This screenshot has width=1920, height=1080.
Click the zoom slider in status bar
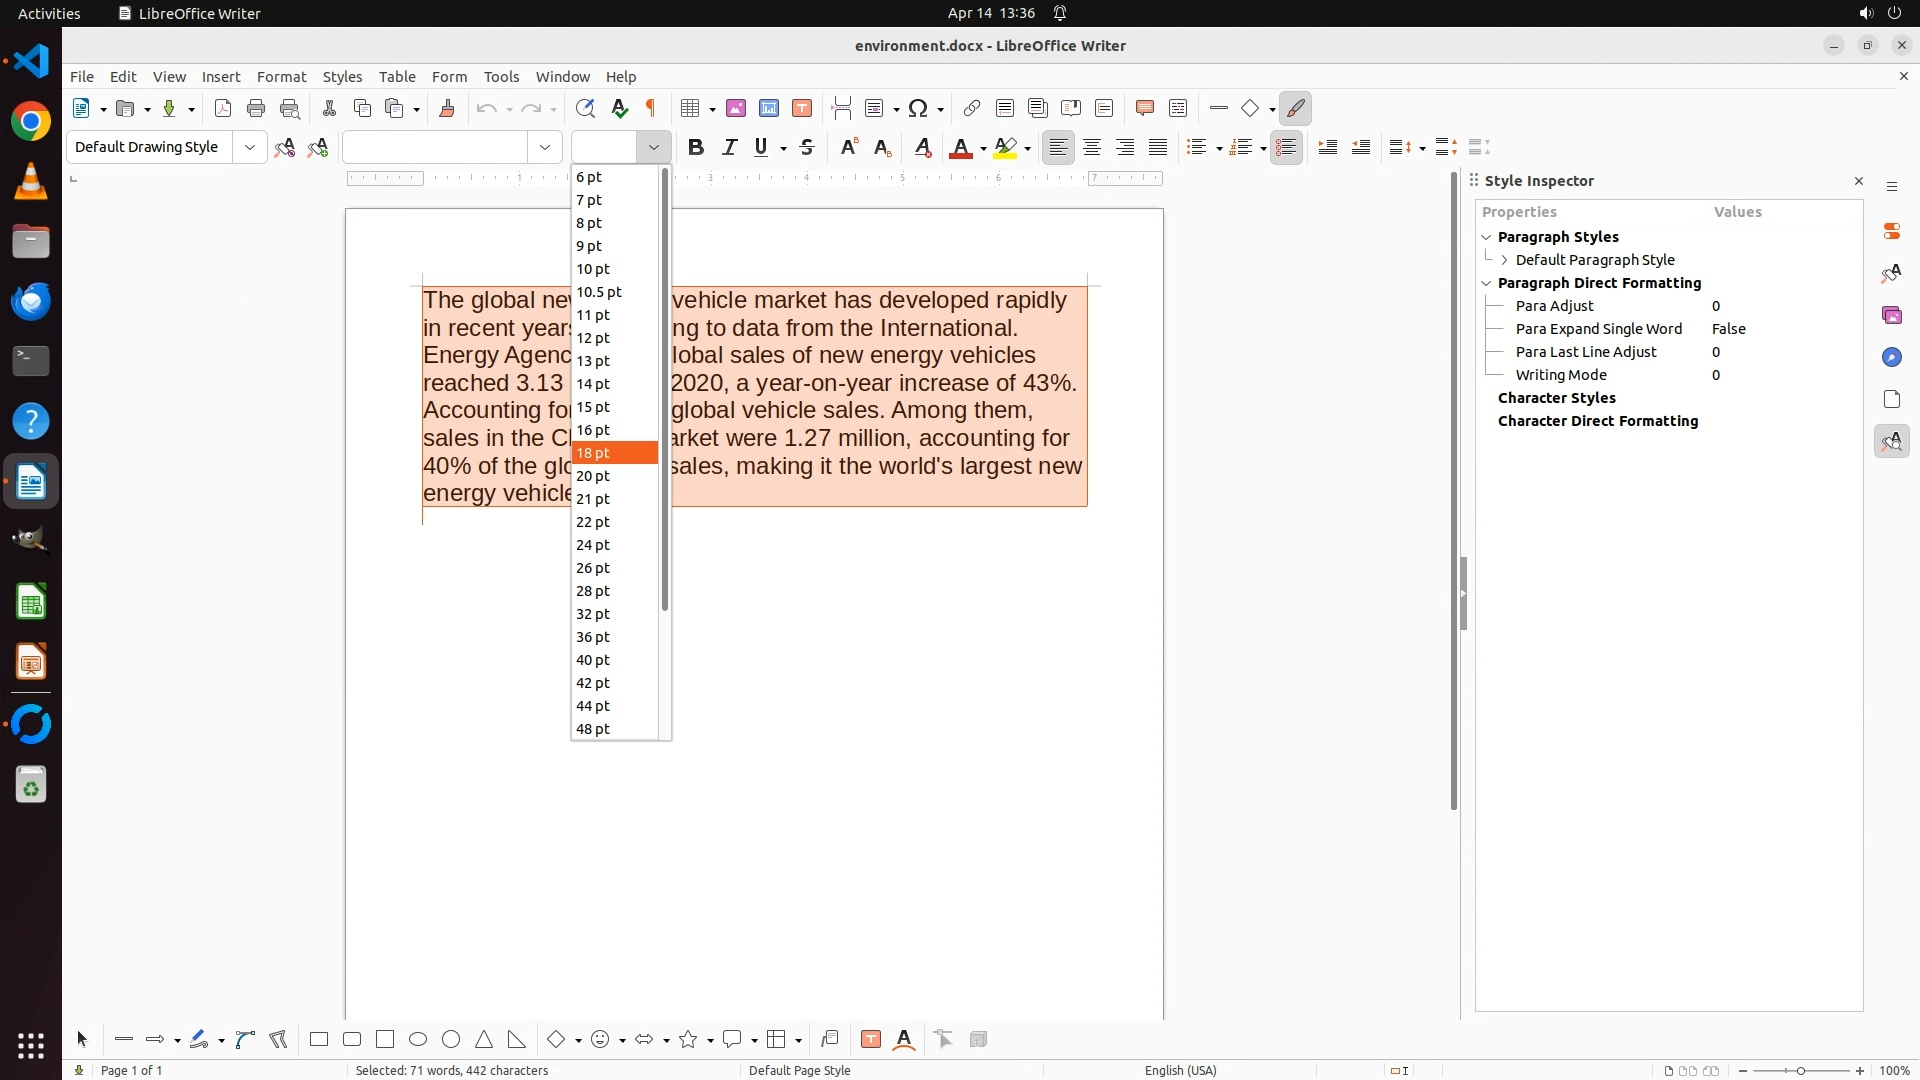(1801, 1071)
